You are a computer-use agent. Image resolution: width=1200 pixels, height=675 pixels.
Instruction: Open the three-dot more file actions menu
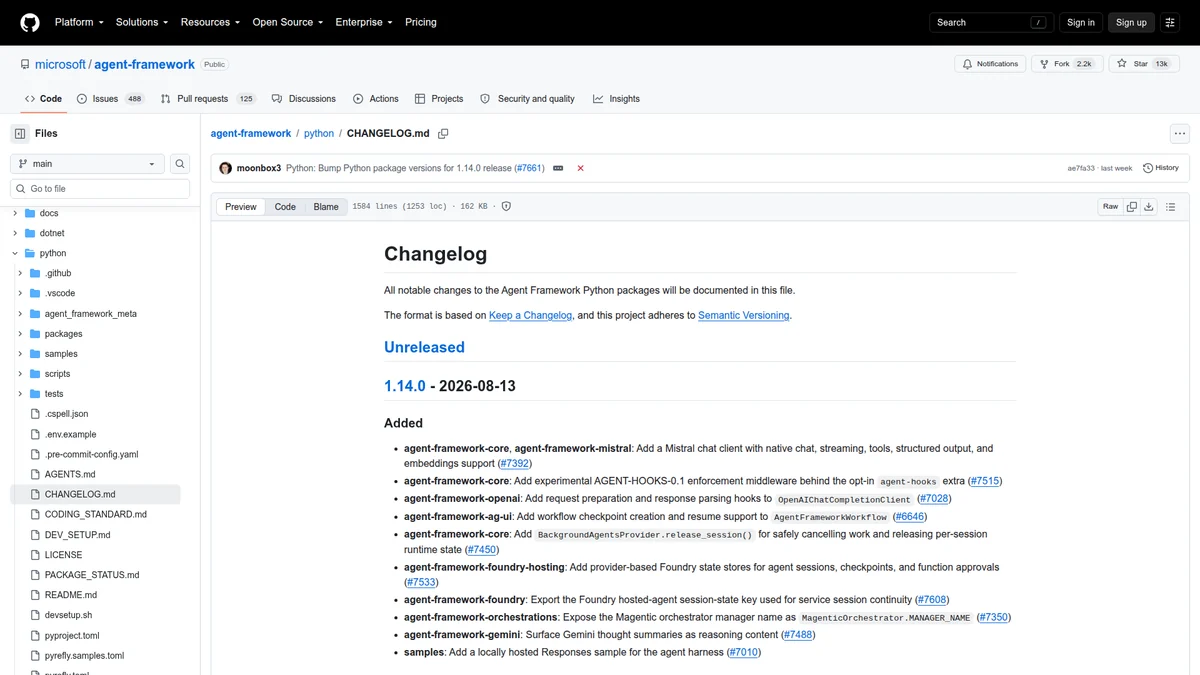point(1180,133)
